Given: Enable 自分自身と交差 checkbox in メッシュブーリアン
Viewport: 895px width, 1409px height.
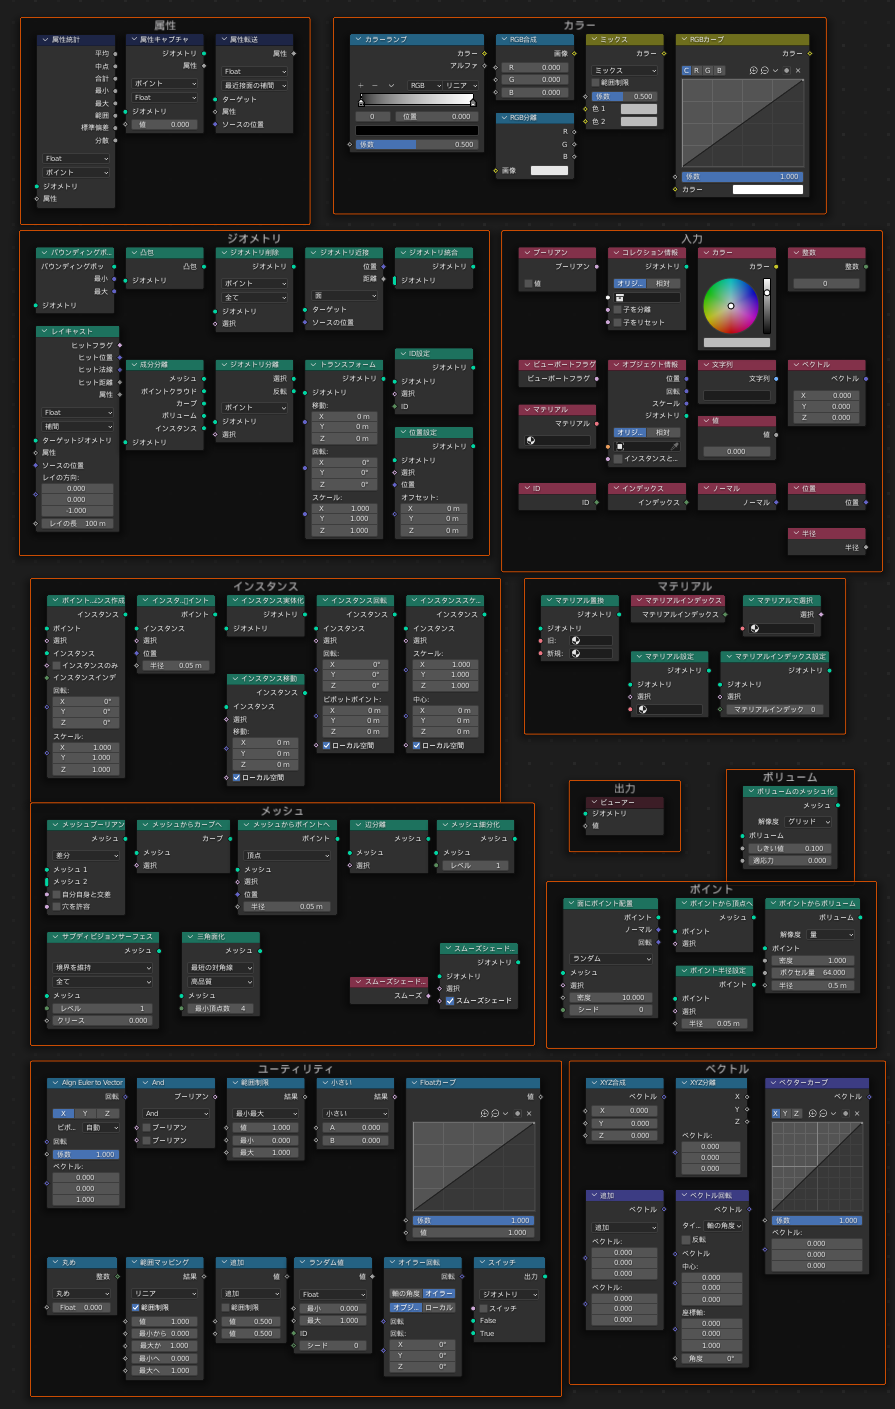Looking at the screenshot, I should 57,894.
